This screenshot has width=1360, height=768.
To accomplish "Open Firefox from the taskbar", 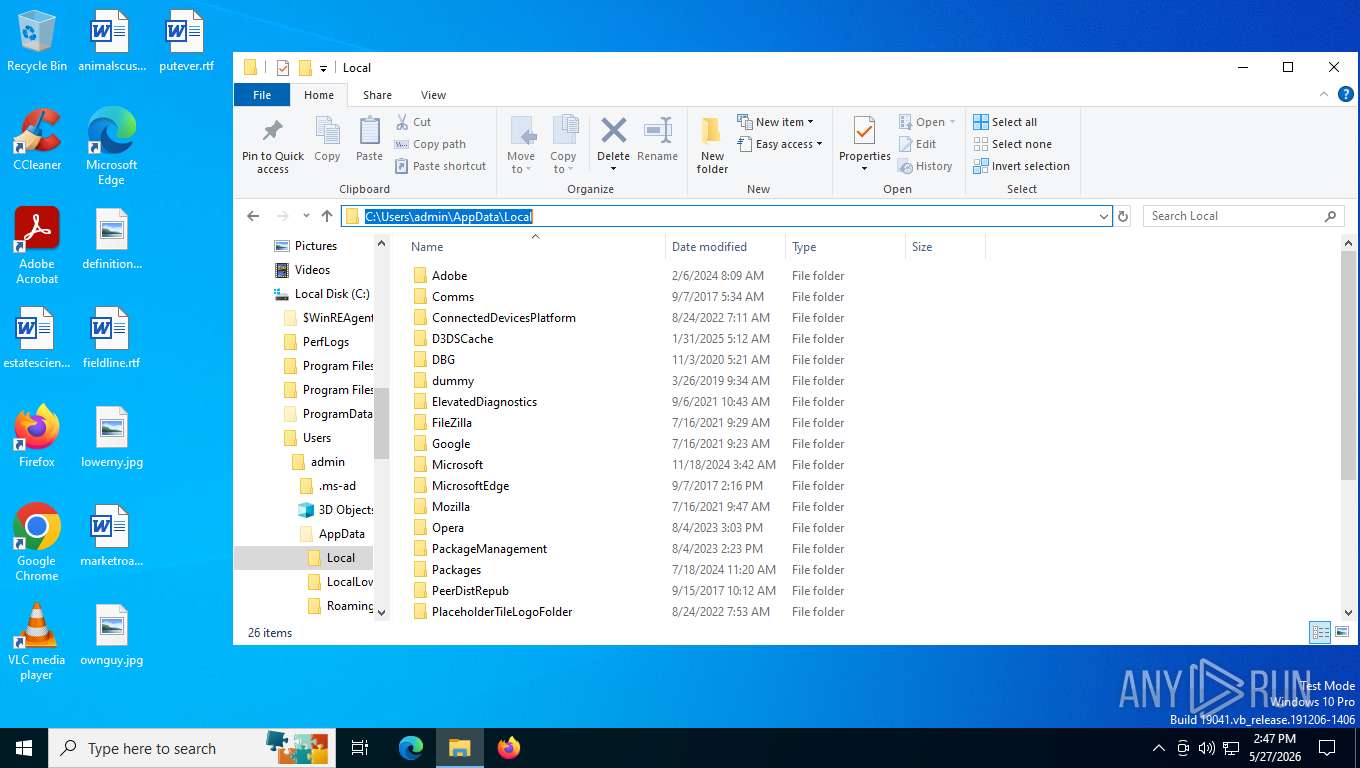I will [509, 748].
